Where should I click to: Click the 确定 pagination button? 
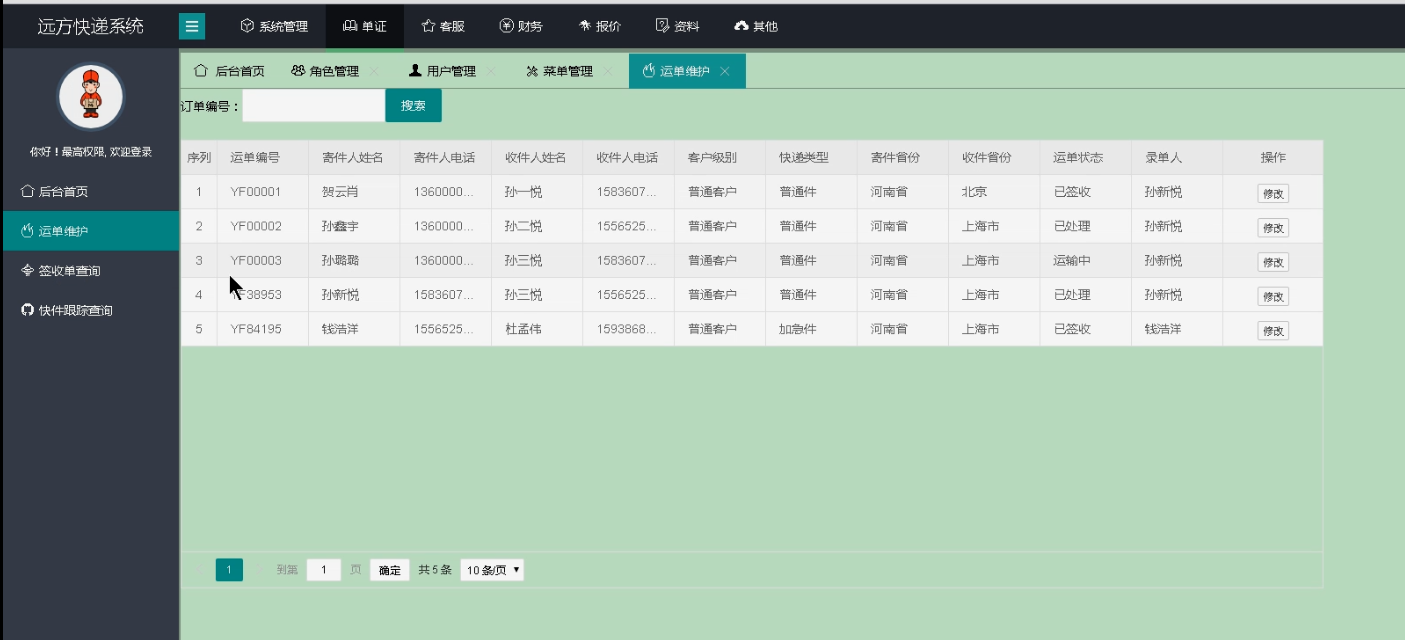[x=390, y=570]
